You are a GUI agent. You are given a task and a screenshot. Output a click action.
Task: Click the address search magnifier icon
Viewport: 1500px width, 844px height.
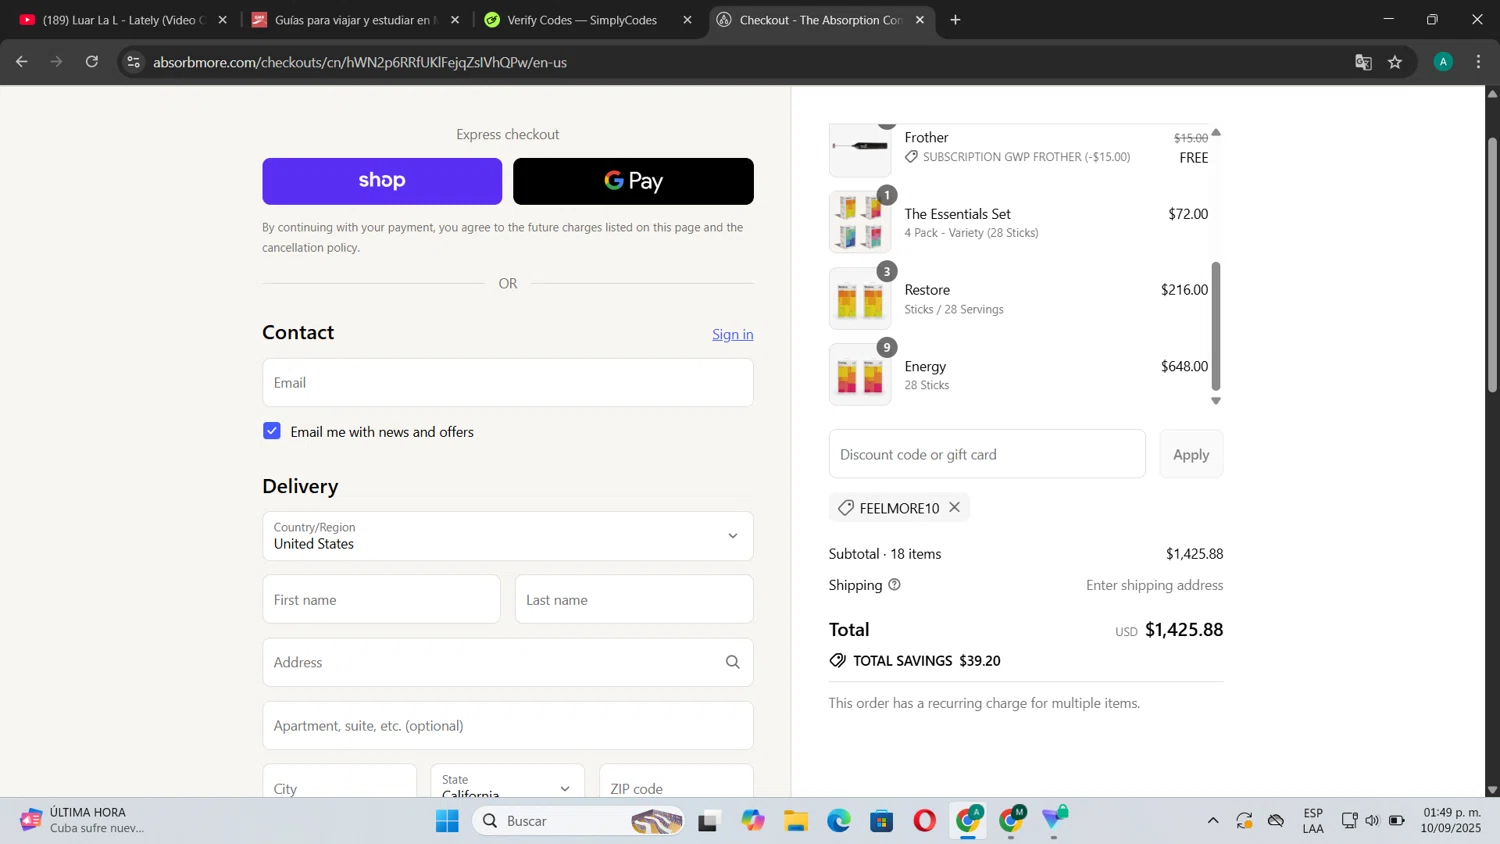click(x=733, y=662)
